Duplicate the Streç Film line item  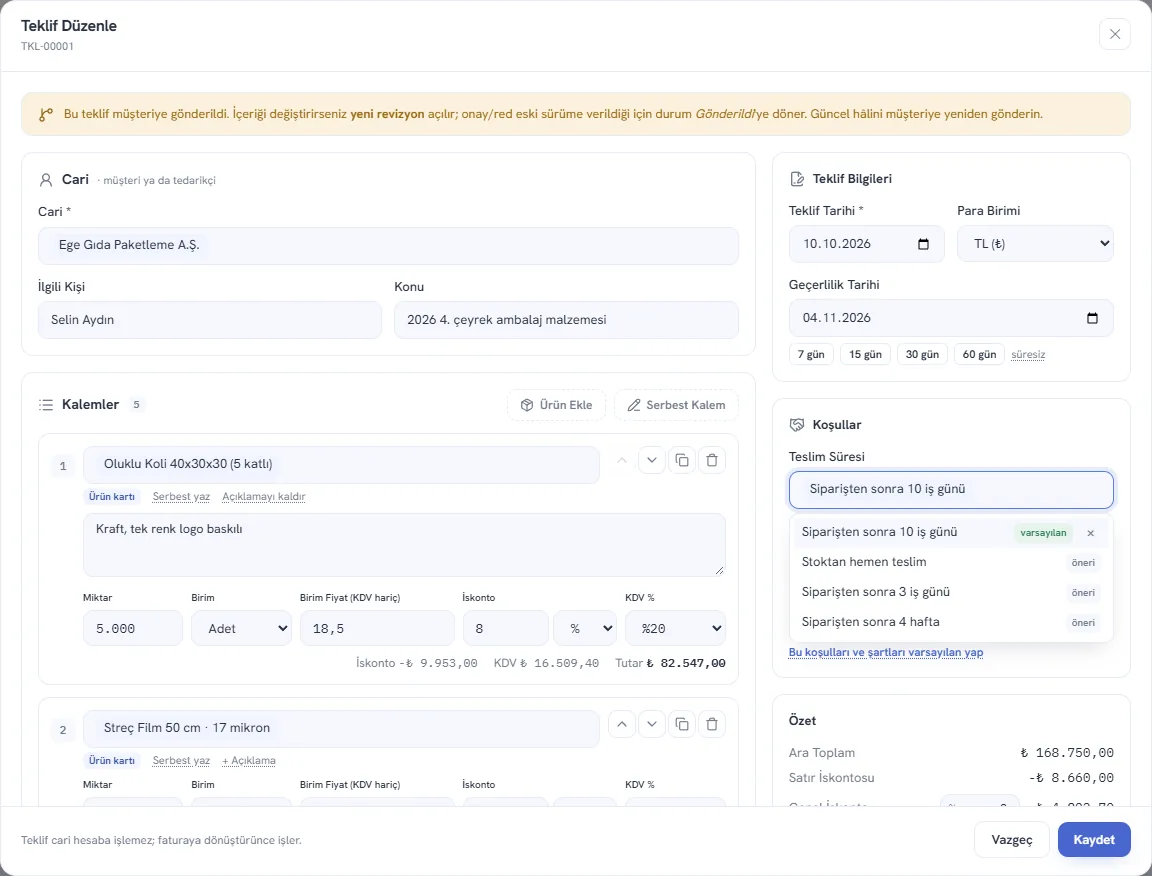682,725
